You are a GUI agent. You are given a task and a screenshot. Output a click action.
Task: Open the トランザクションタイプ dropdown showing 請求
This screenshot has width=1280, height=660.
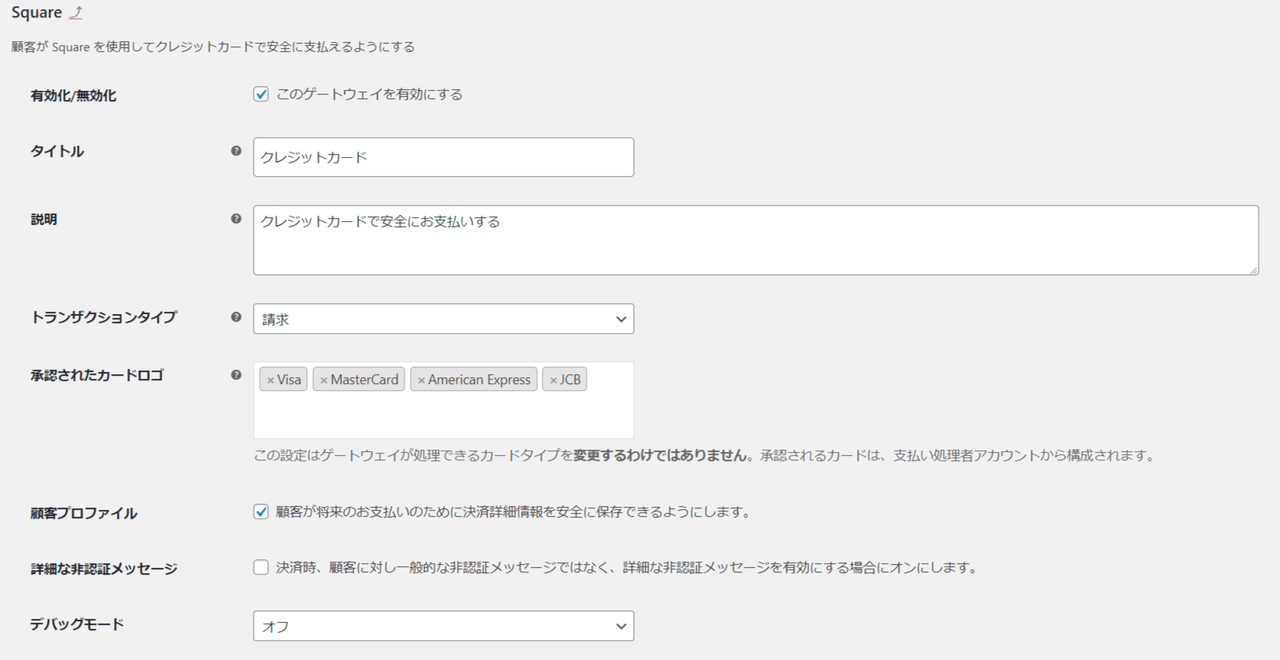click(x=443, y=319)
